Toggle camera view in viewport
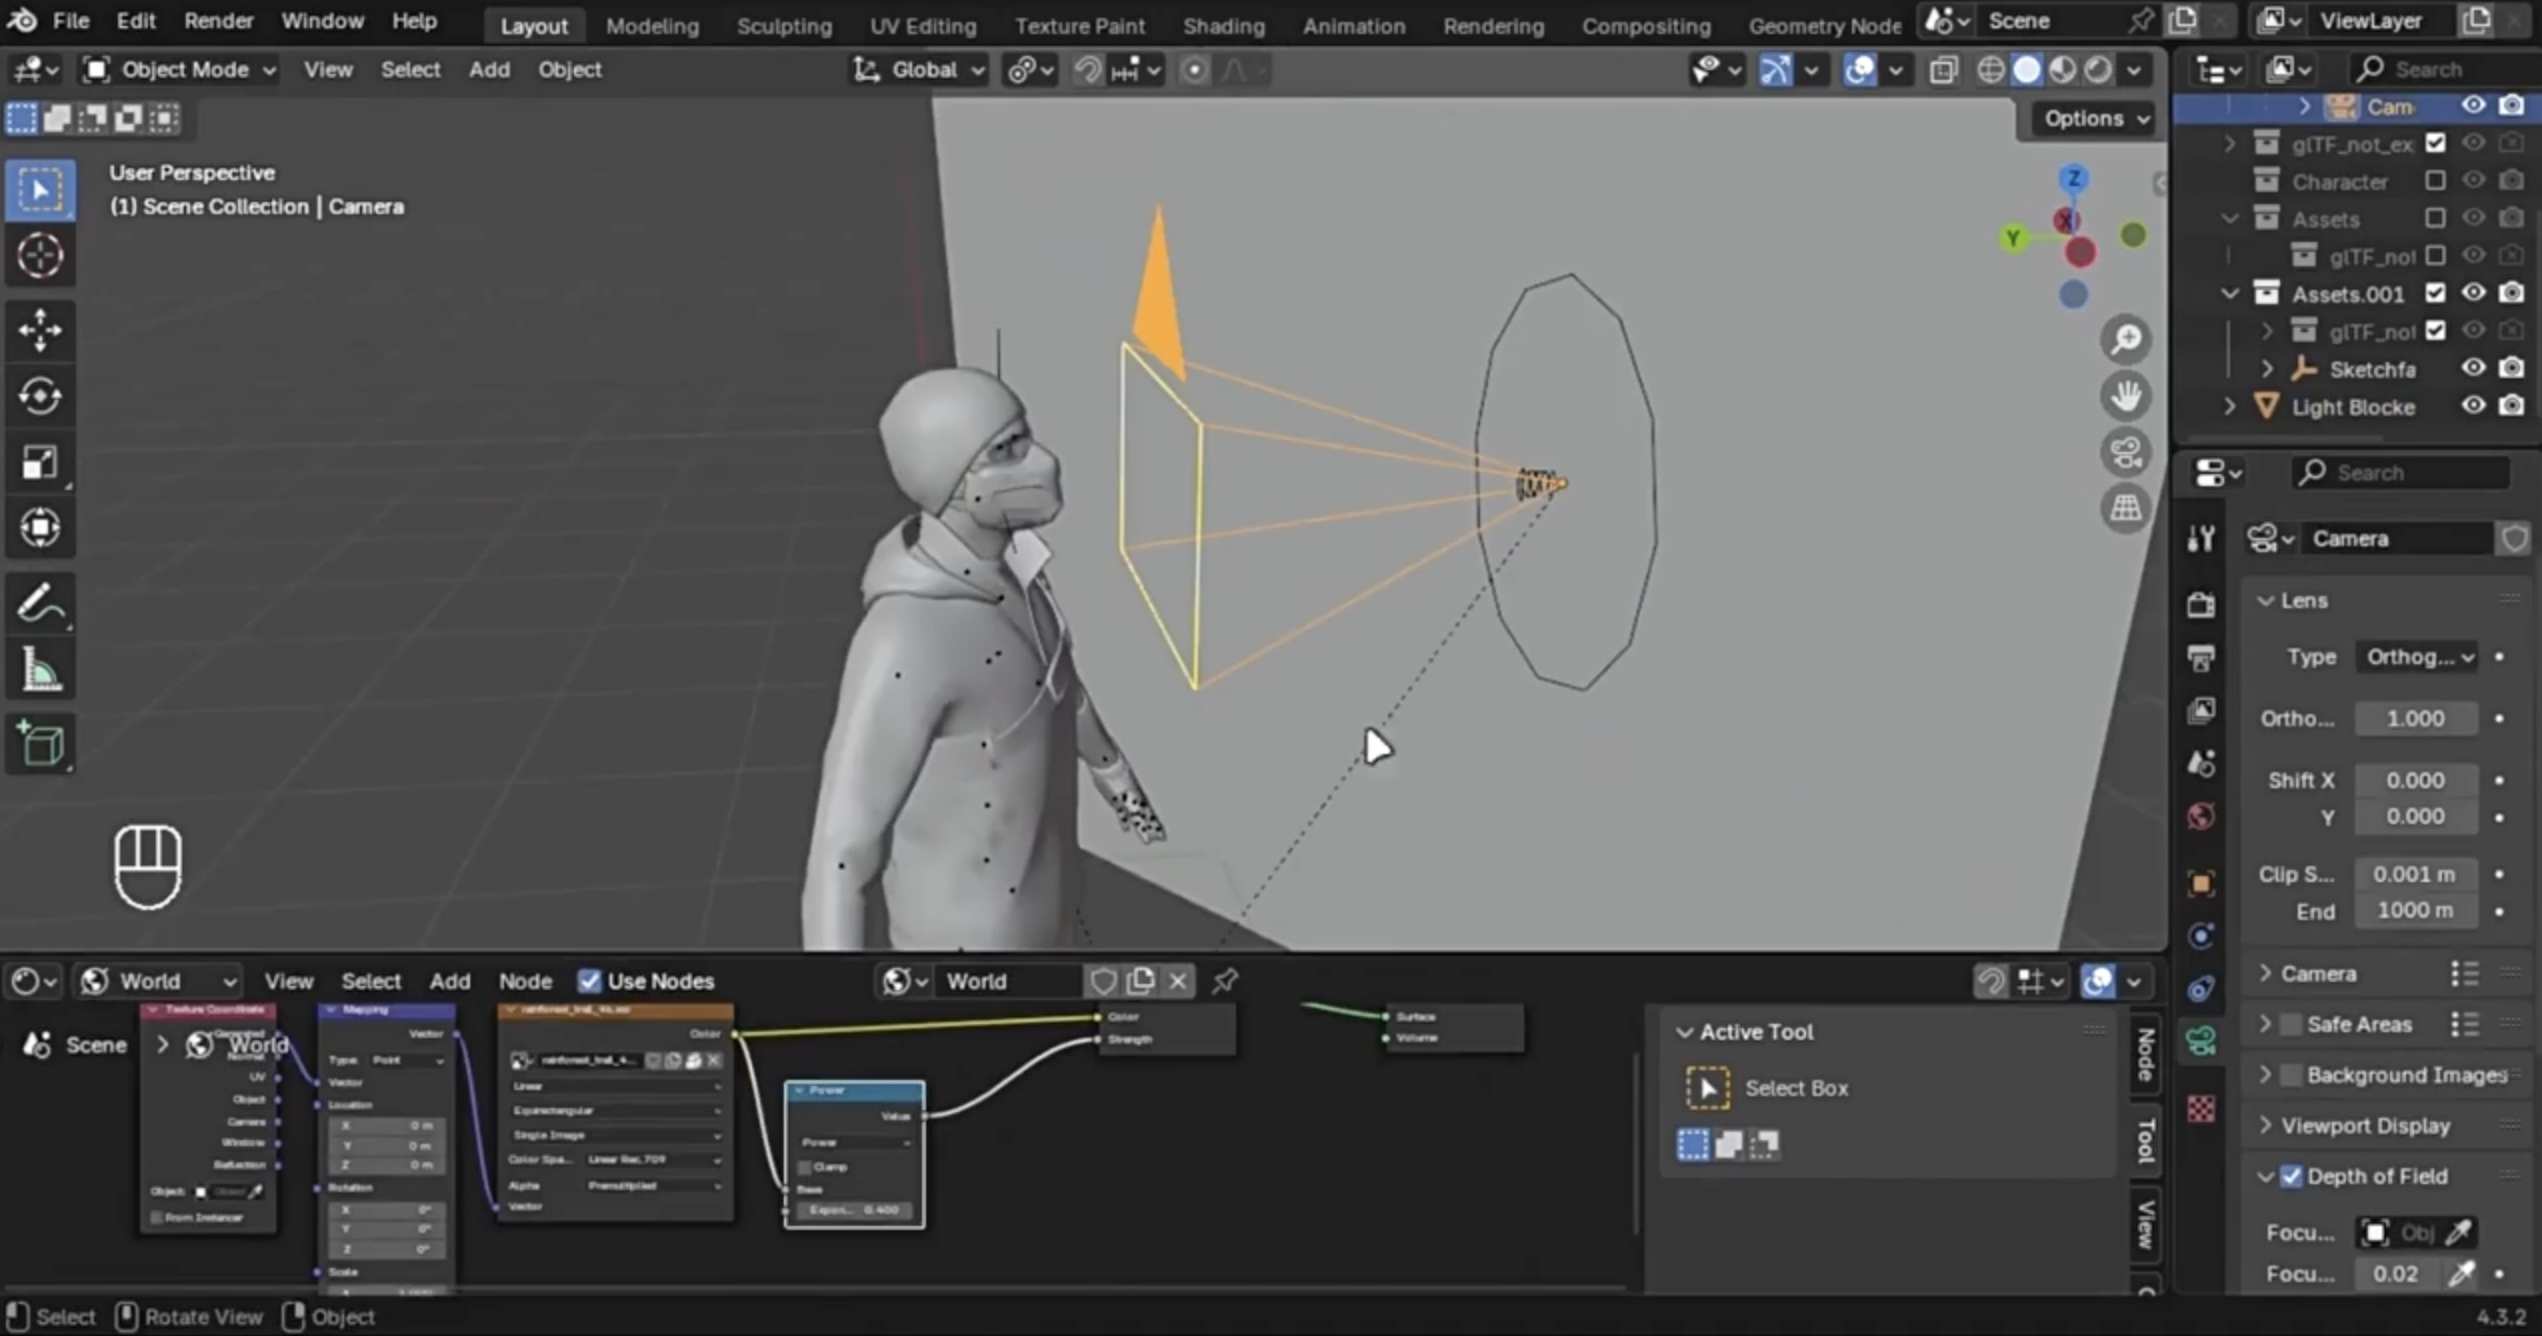This screenshot has height=1336, width=2542. [x=2125, y=453]
